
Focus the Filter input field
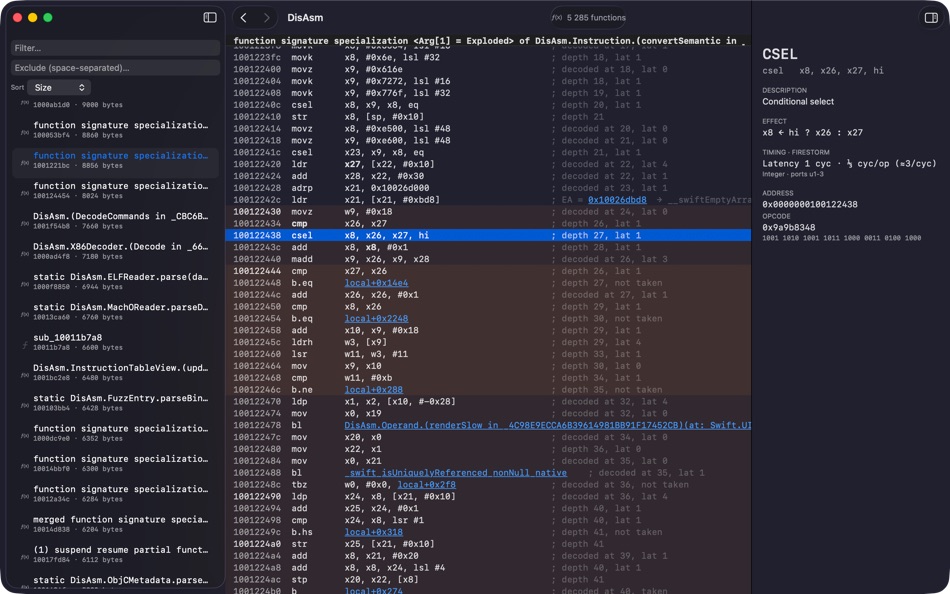(115, 48)
